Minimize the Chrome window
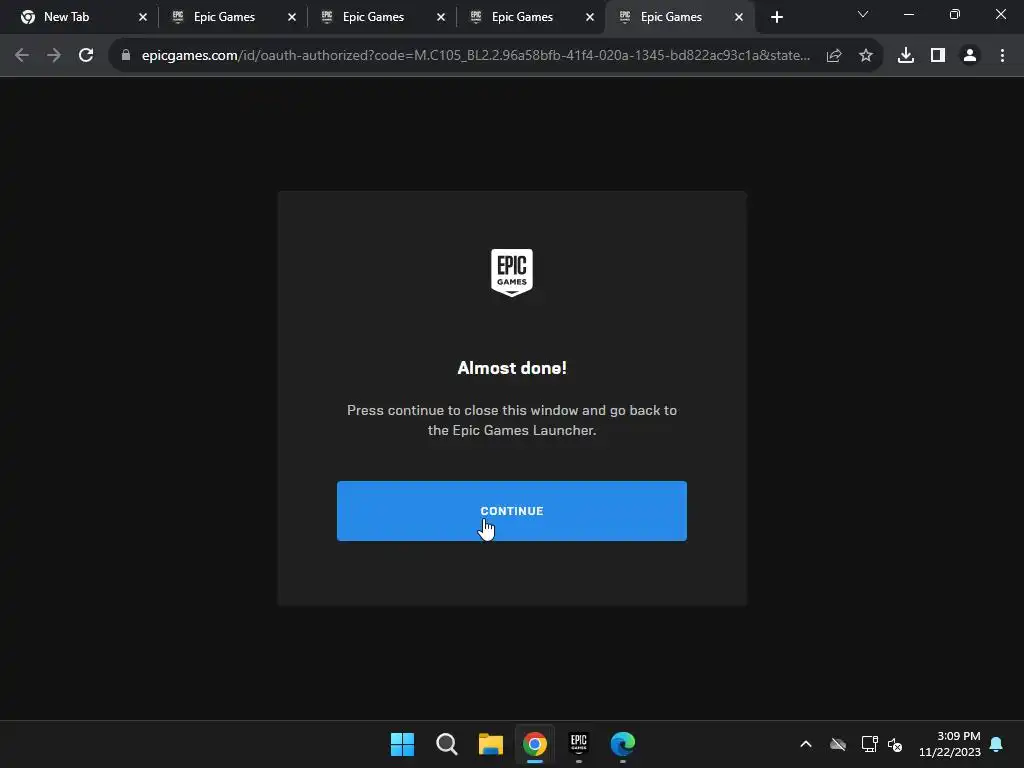The image size is (1024, 768). coord(908,14)
